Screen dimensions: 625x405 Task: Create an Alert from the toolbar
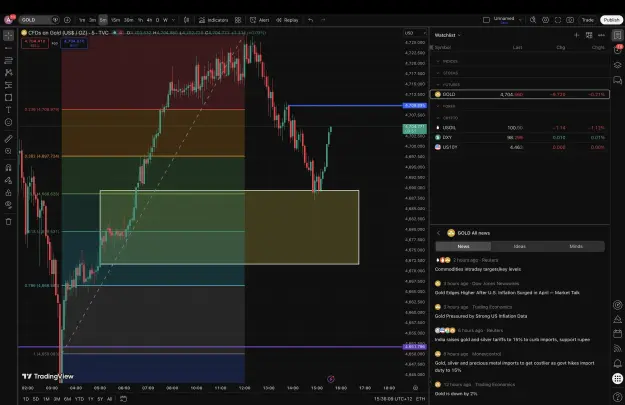259,20
